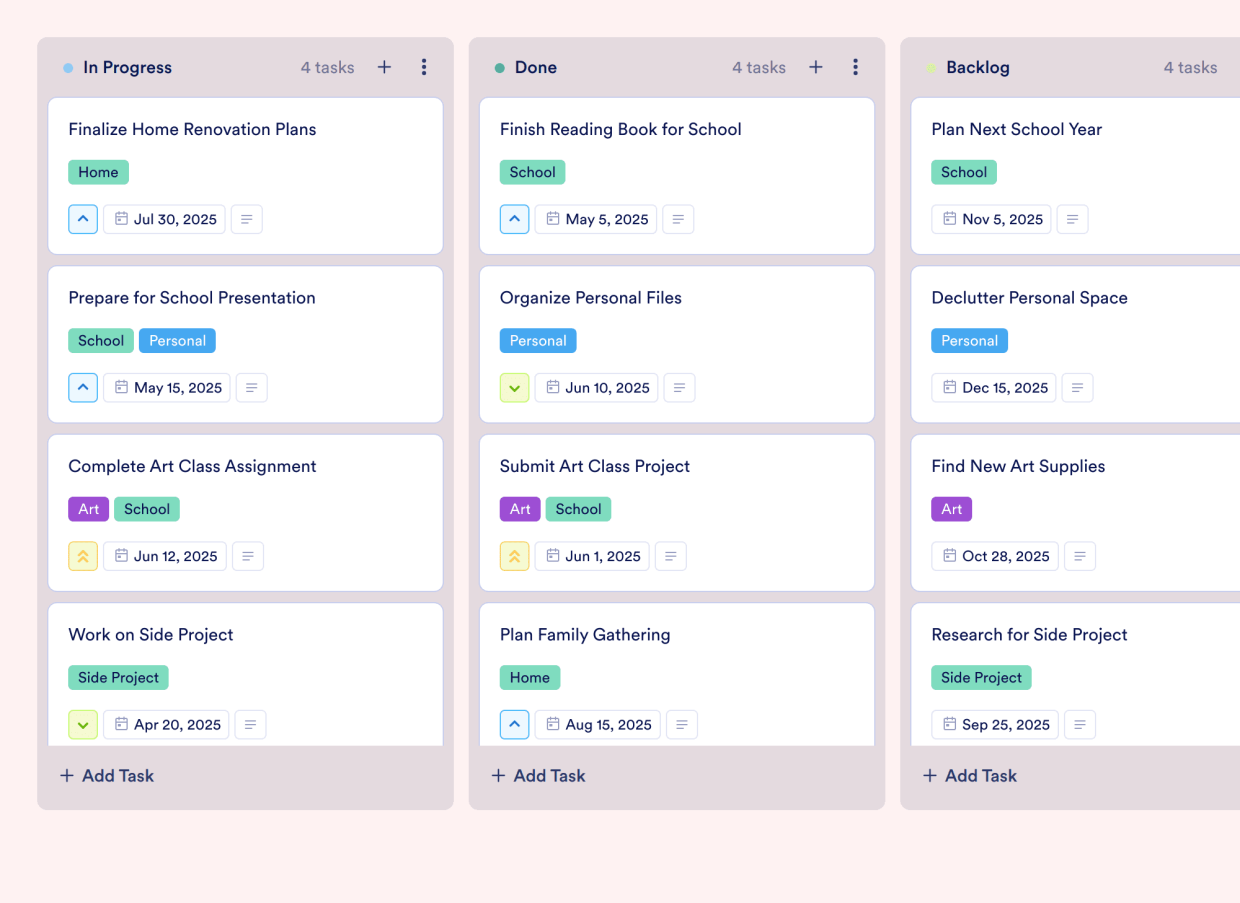Viewport: 1240px width, 903px height.
Task: Open the options menu on the In Progress column
Action: tap(424, 67)
